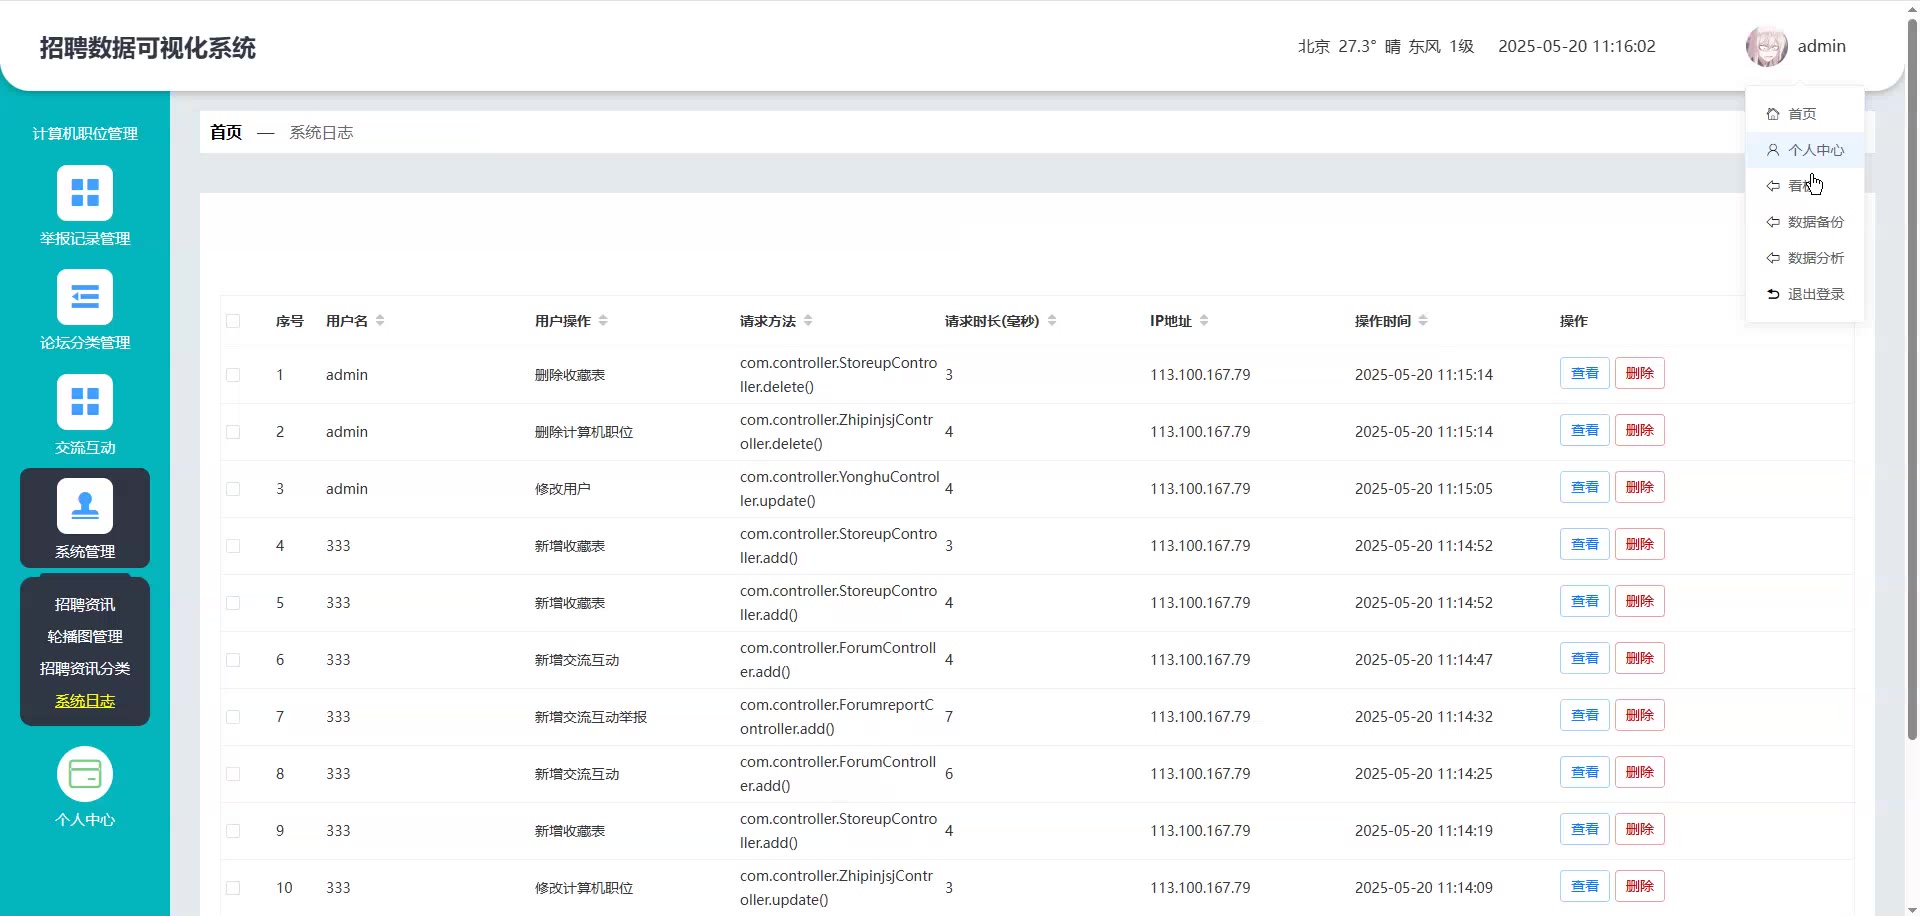This screenshot has width=1920, height=916.
Task: Select 退出登录 in the dropdown menu
Action: click(1815, 294)
